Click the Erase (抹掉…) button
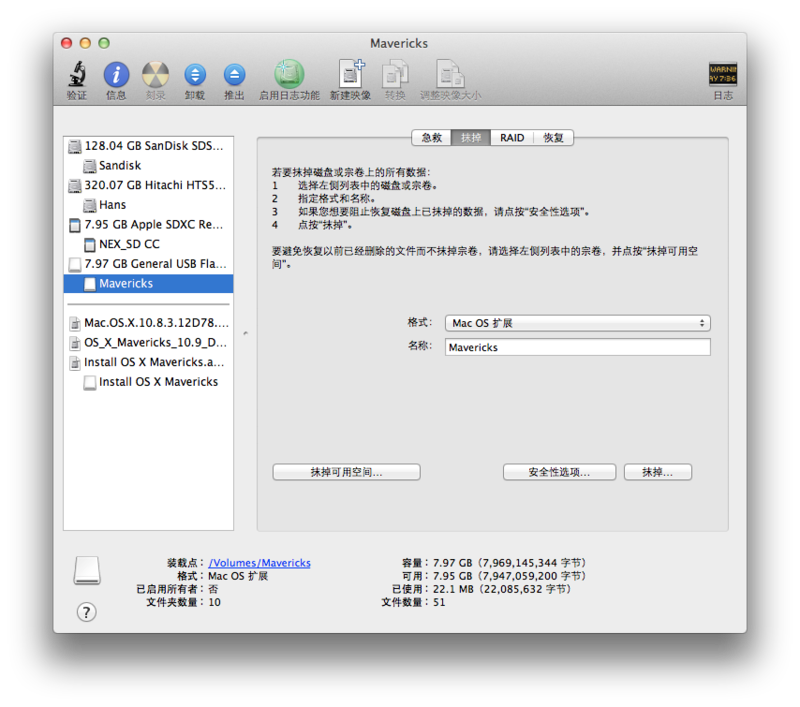Image resolution: width=800 pixels, height=707 pixels. 658,472
